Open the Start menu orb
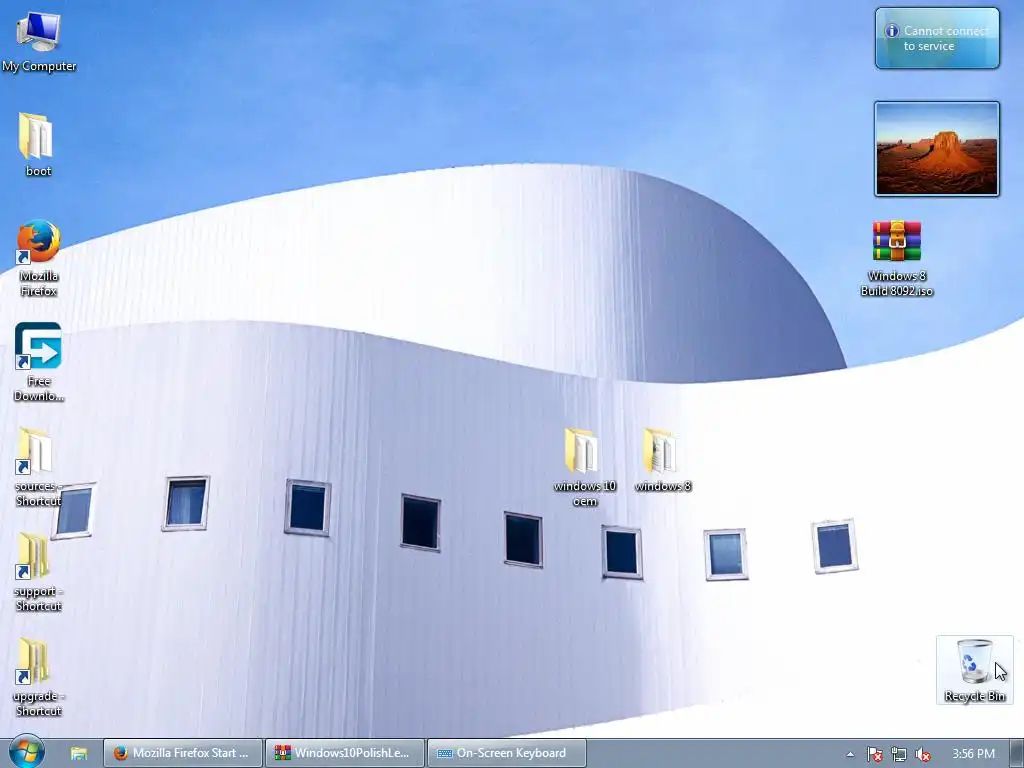The height and width of the screenshot is (768, 1024). pyautogui.click(x=27, y=752)
